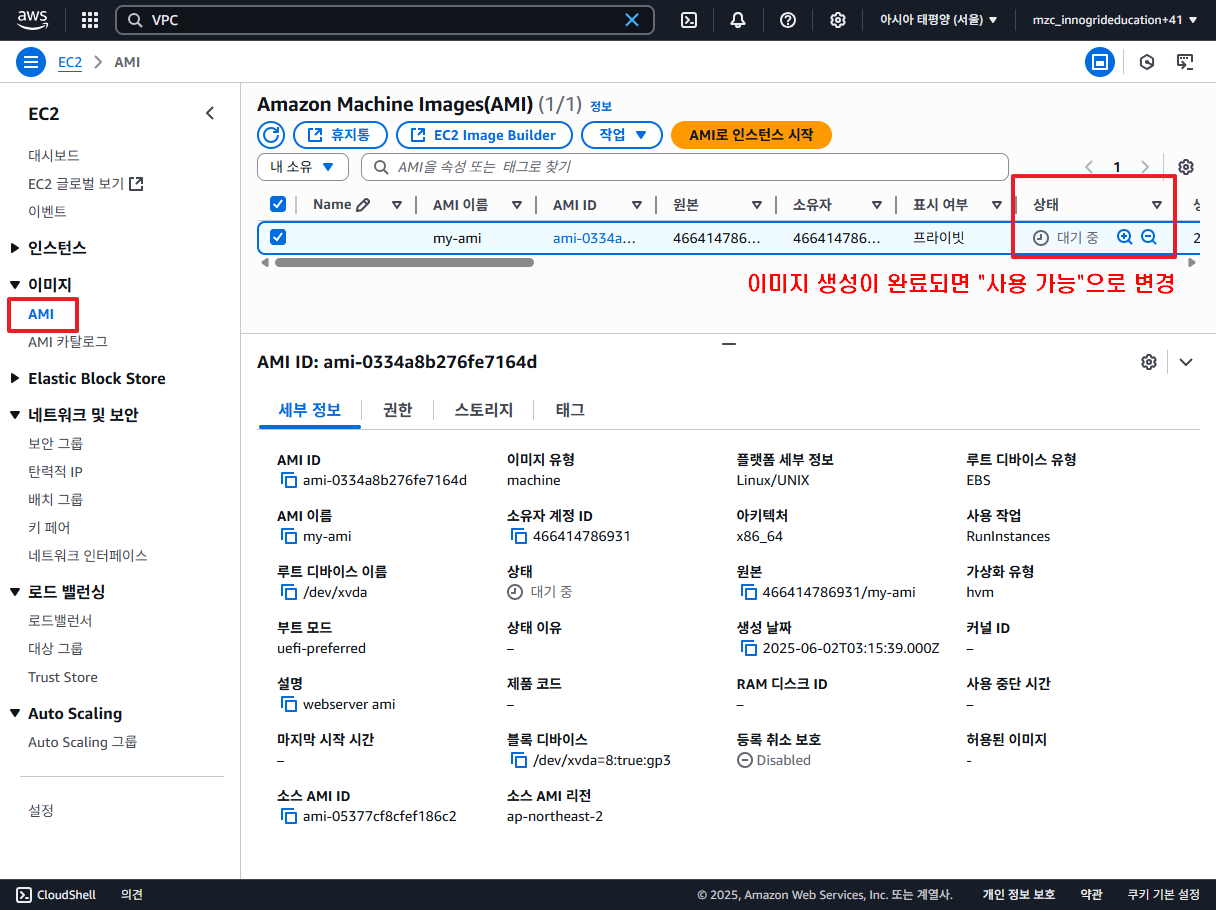
Task: Zoom out filter on status 대기 중
Action: click(x=1149, y=237)
